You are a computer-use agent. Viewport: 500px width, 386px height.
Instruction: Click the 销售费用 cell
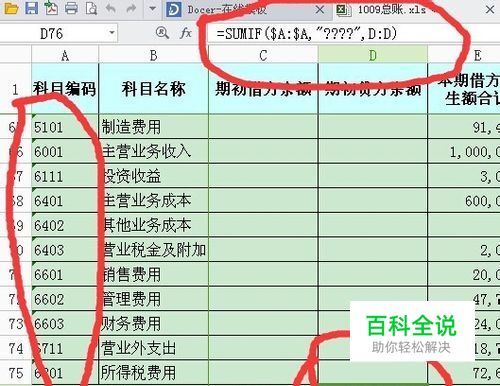(153, 274)
